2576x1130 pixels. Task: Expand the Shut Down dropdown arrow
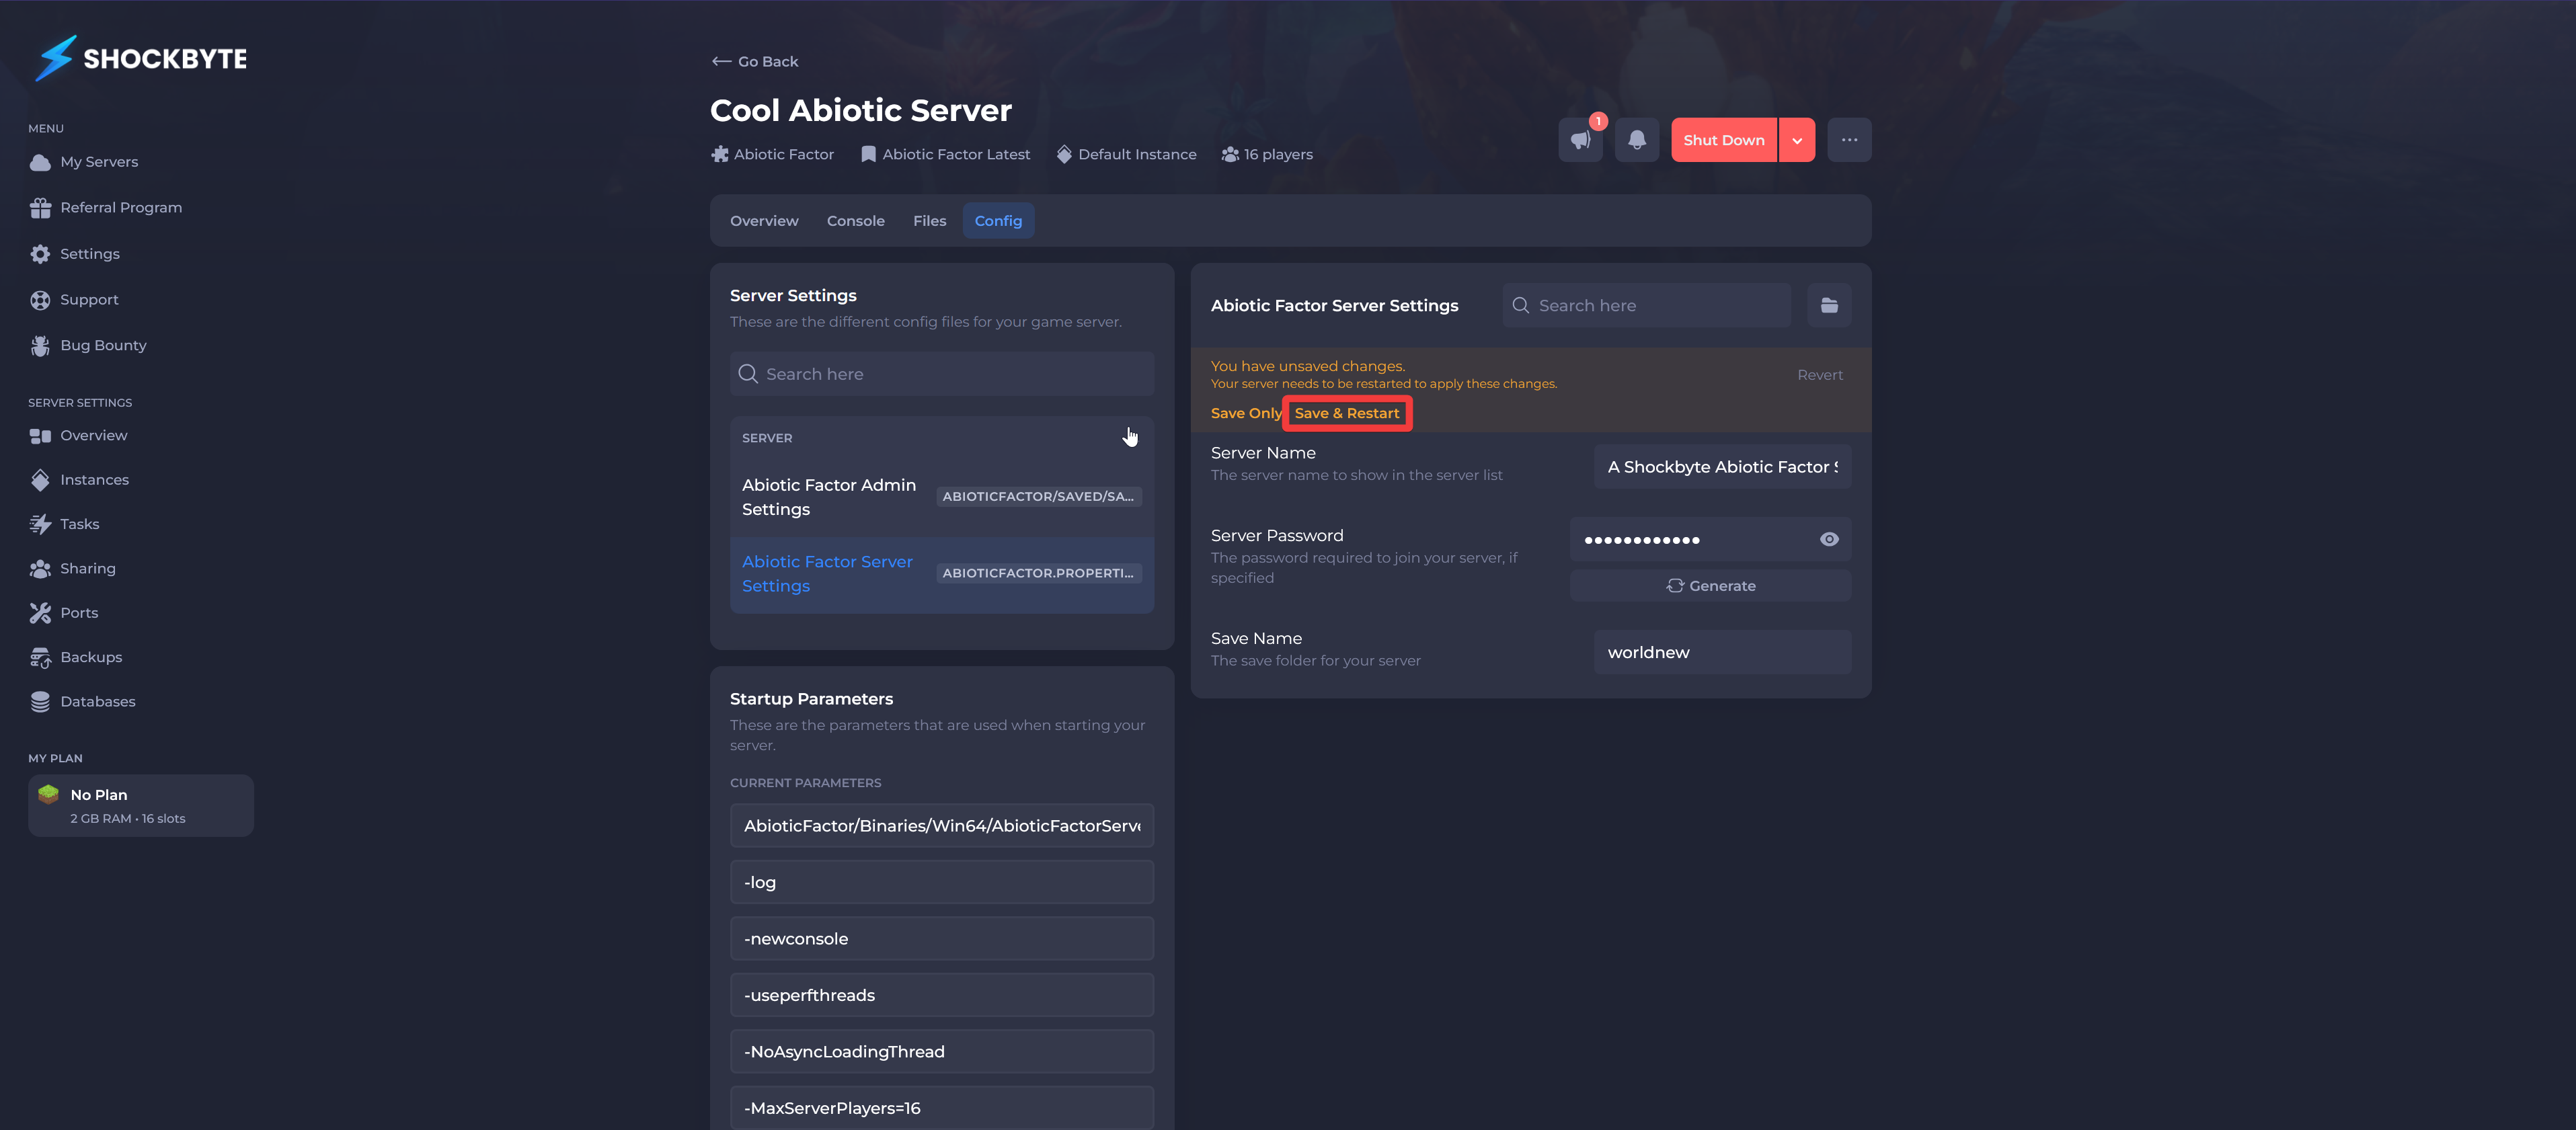pos(1797,140)
